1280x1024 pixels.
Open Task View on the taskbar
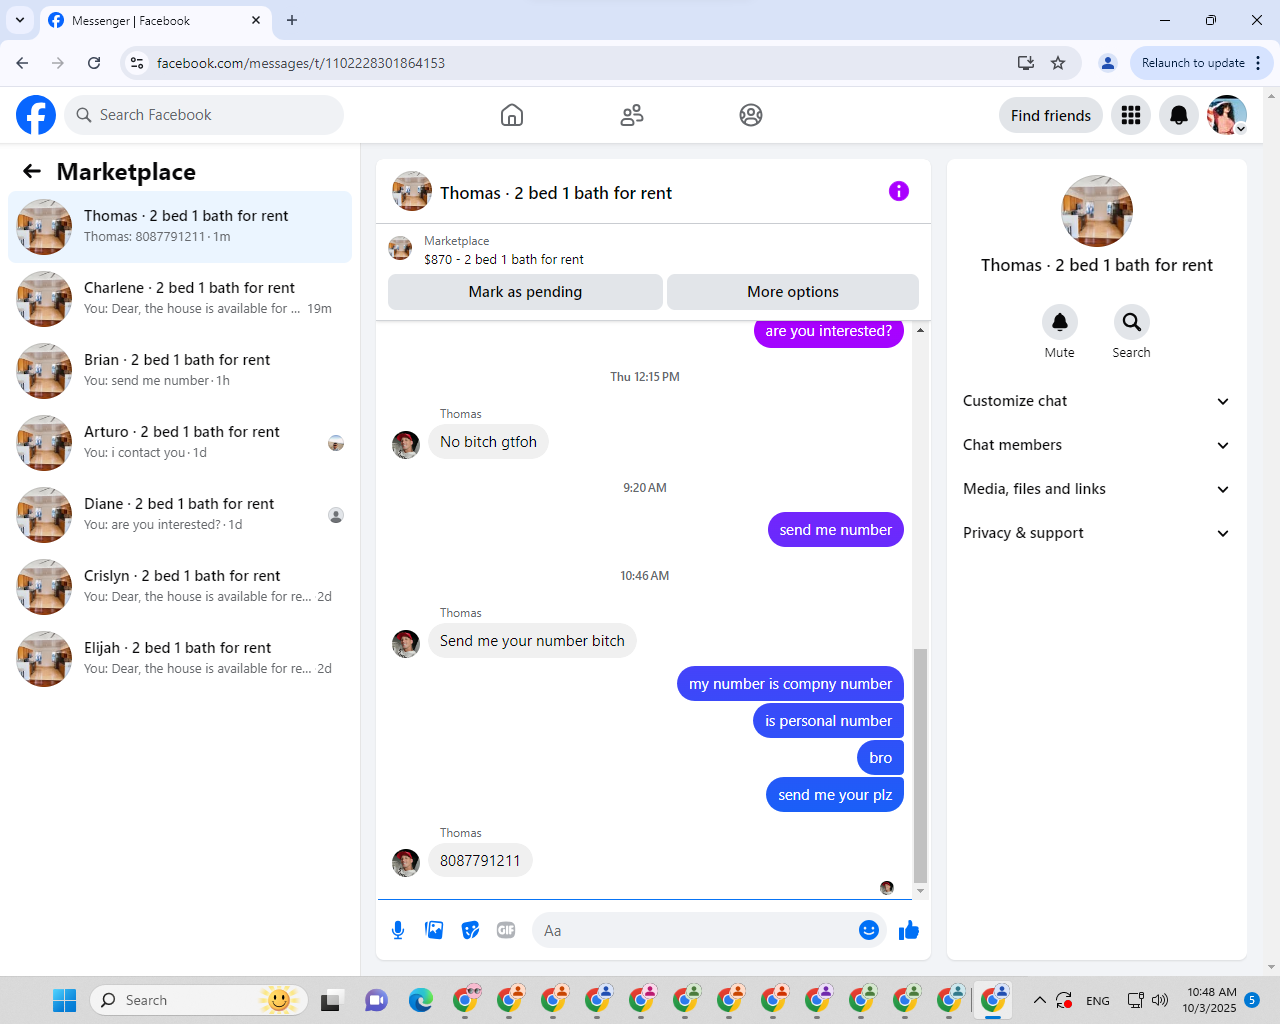332,1000
